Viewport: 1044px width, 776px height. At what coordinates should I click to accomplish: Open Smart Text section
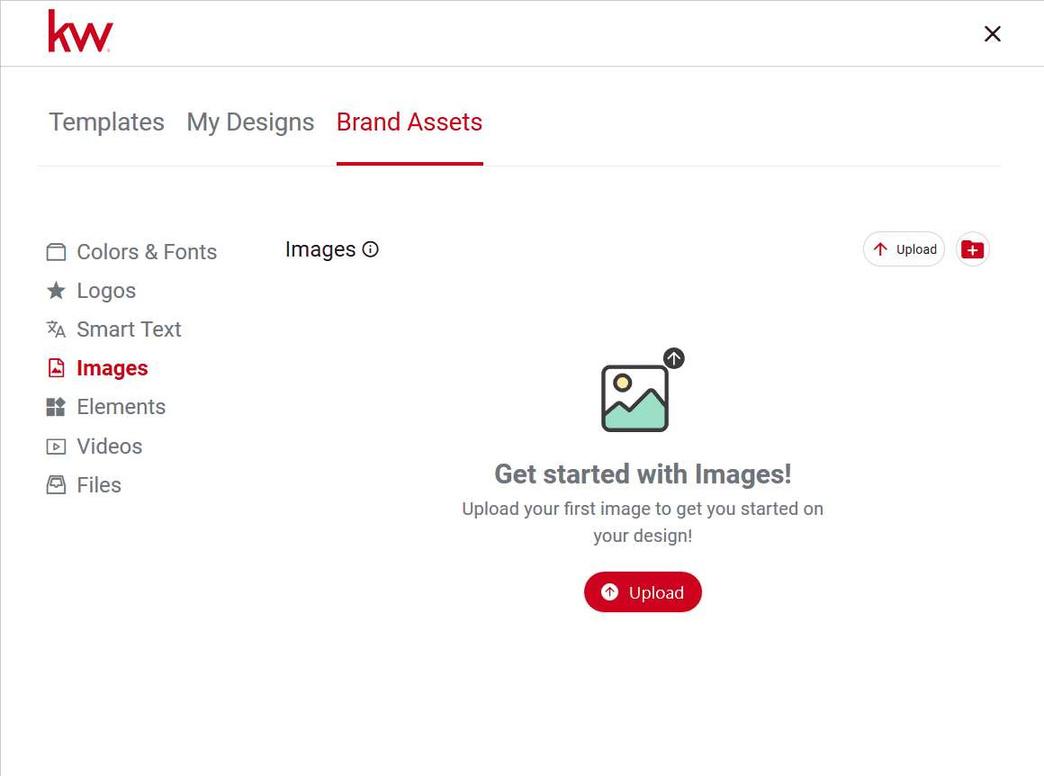[x=129, y=329]
